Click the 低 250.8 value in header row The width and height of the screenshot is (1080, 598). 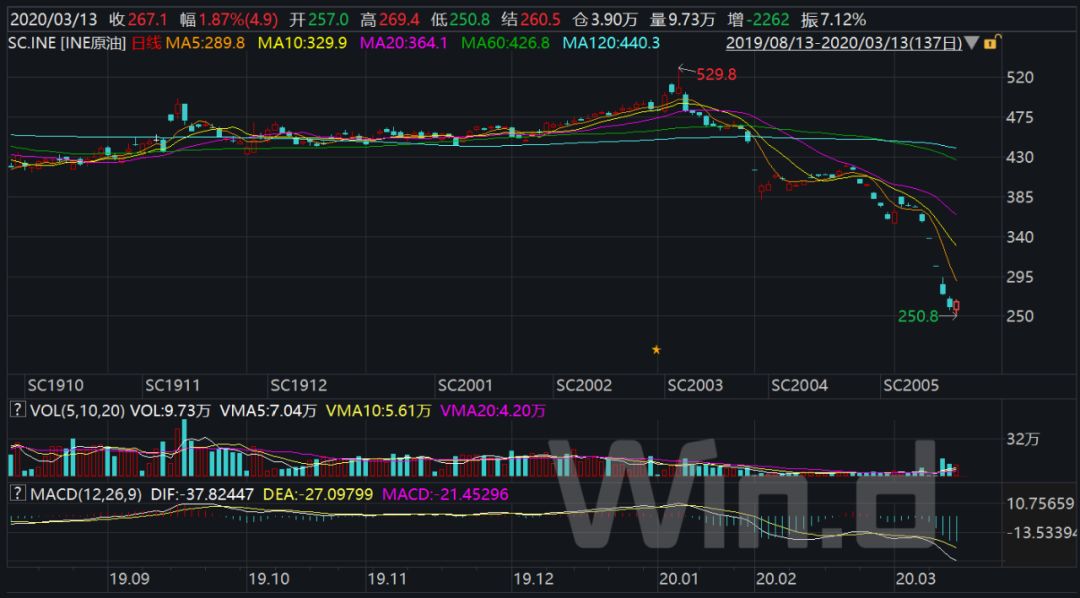point(462,19)
